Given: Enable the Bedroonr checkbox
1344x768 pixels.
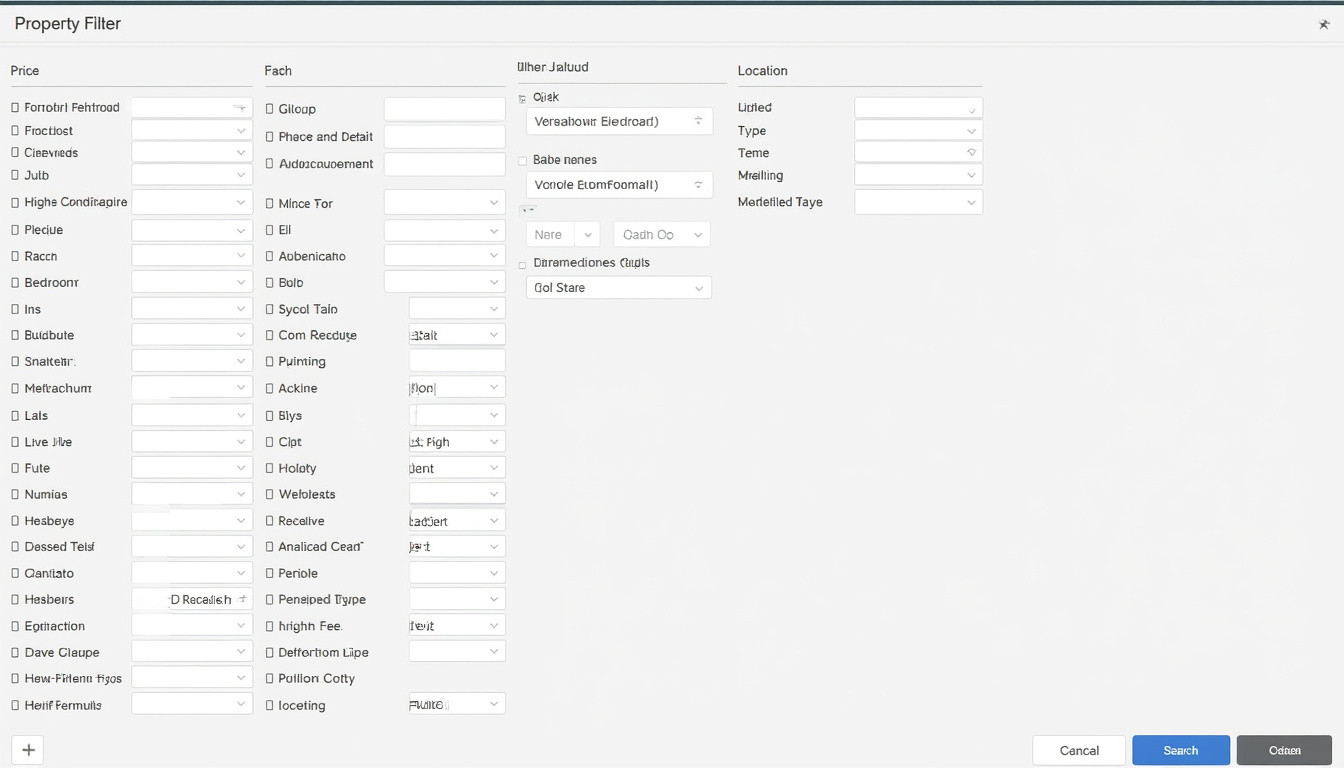Looking at the screenshot, I should [x=15, y=283].
